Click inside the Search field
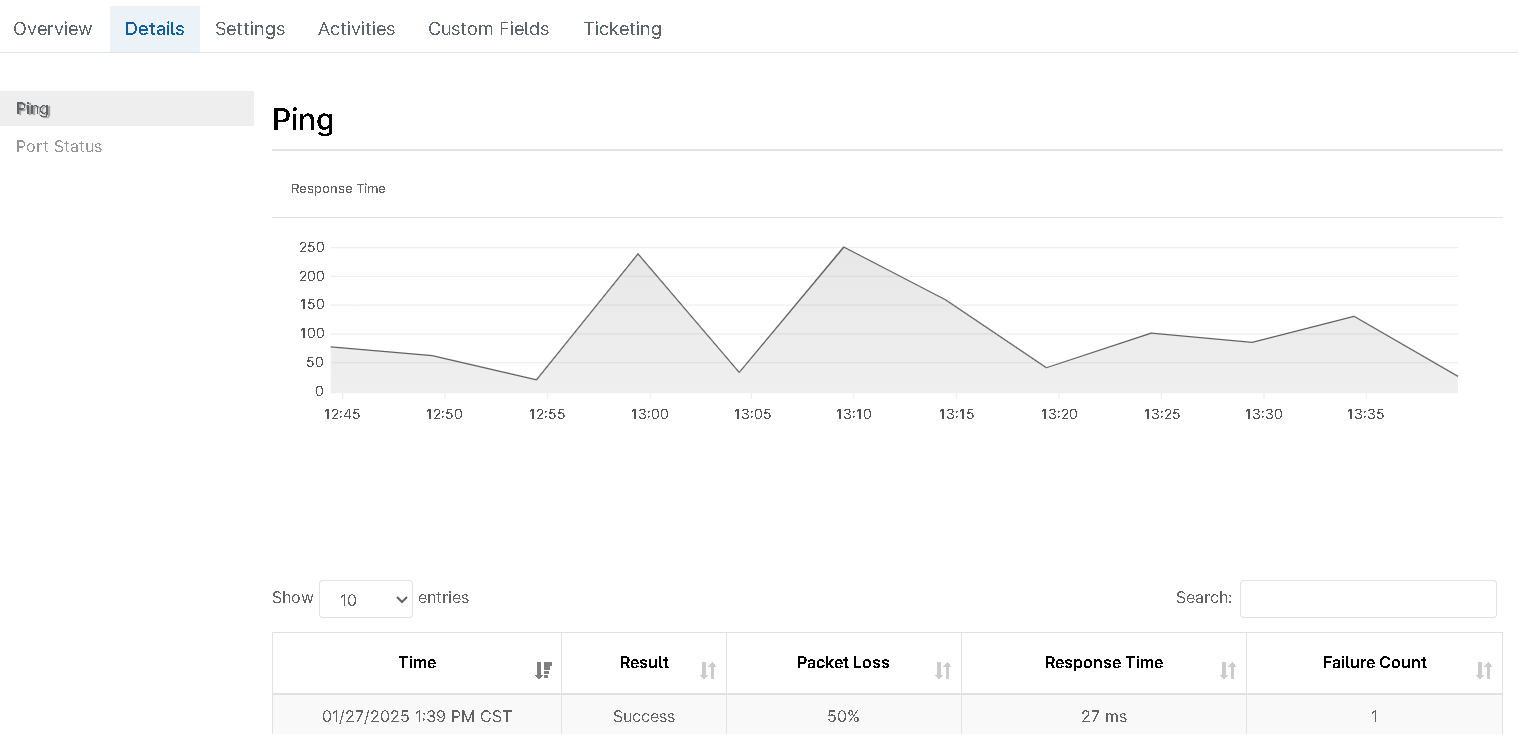 point(1368,598)
